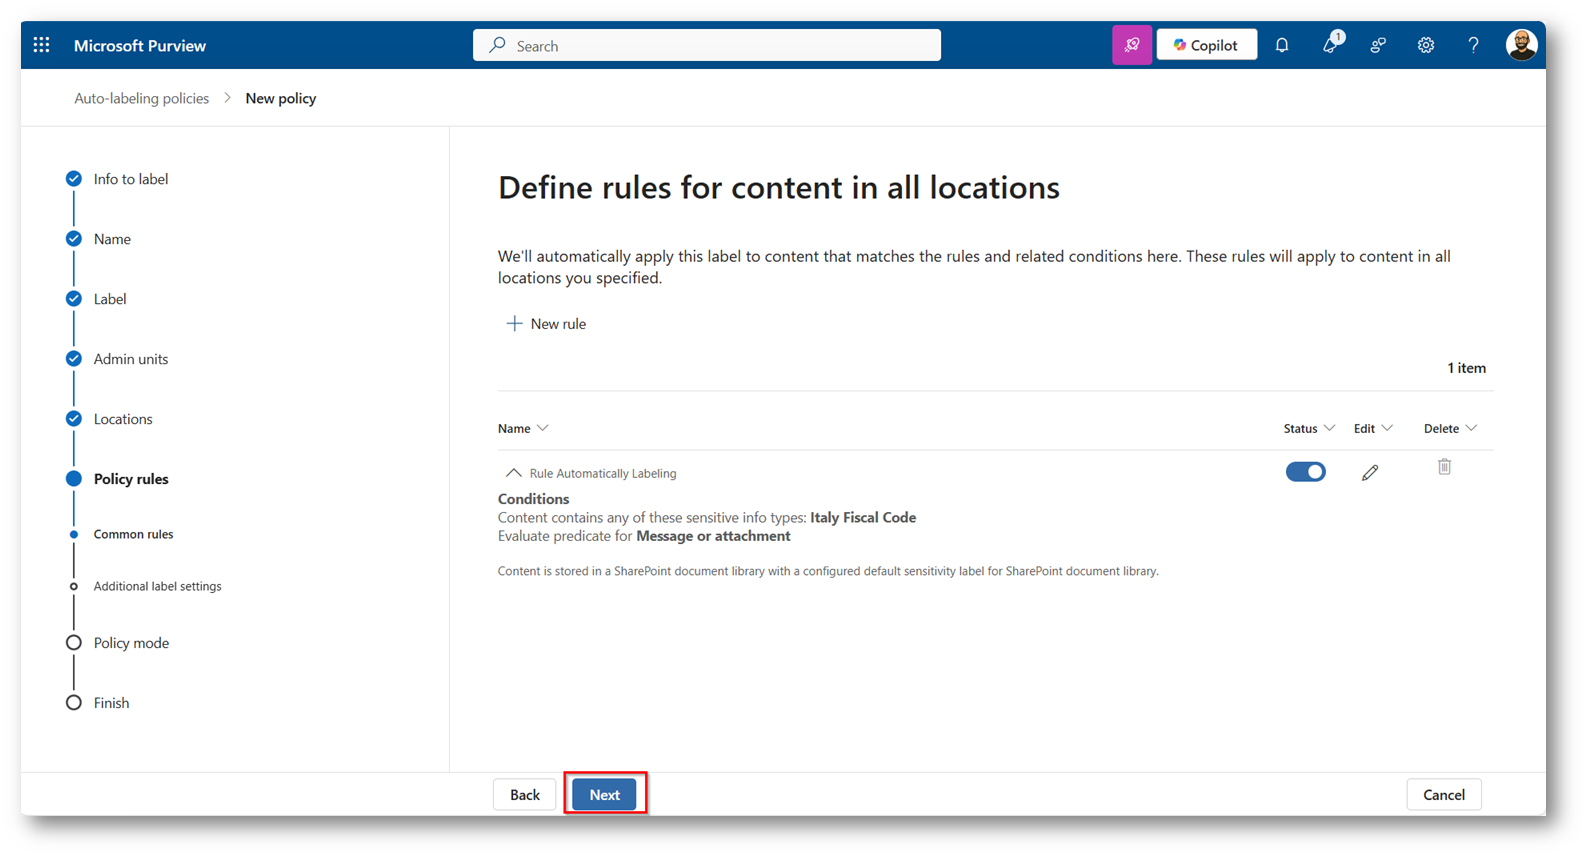1588x858 pixels.
Task: Open the Copilot button
Action: coord(1206,45)
